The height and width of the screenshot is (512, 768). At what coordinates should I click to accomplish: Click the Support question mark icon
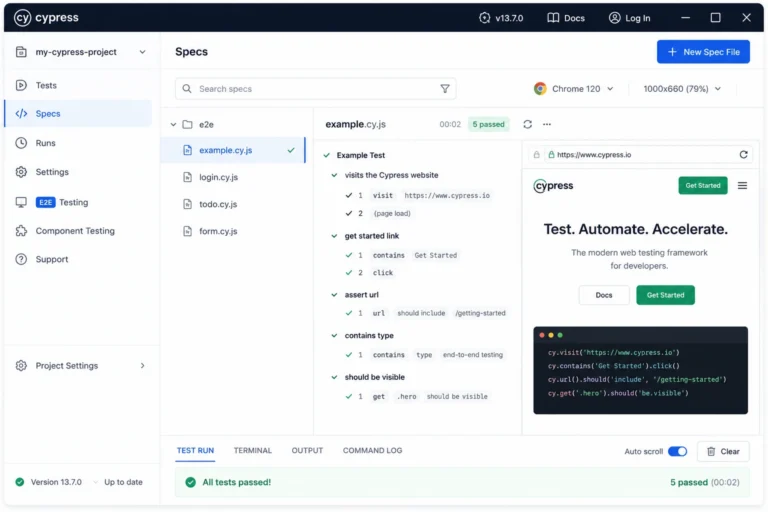point(21,259)
